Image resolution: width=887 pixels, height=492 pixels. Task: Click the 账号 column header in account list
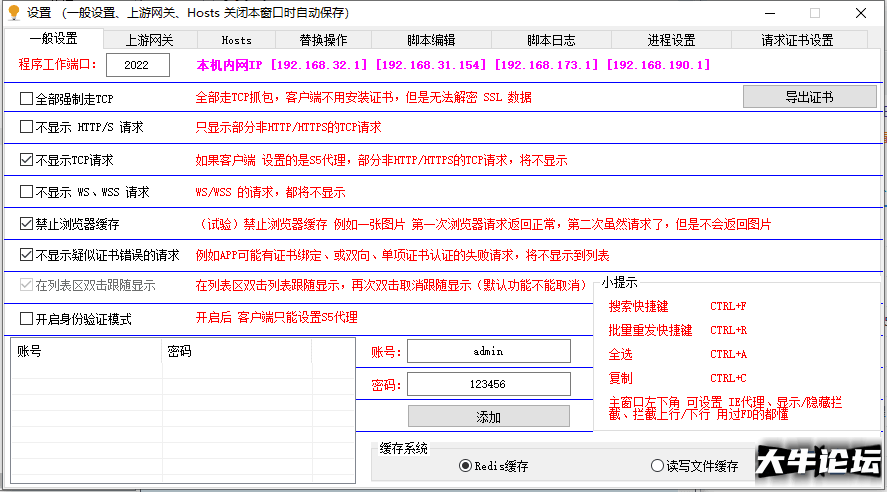87,351
